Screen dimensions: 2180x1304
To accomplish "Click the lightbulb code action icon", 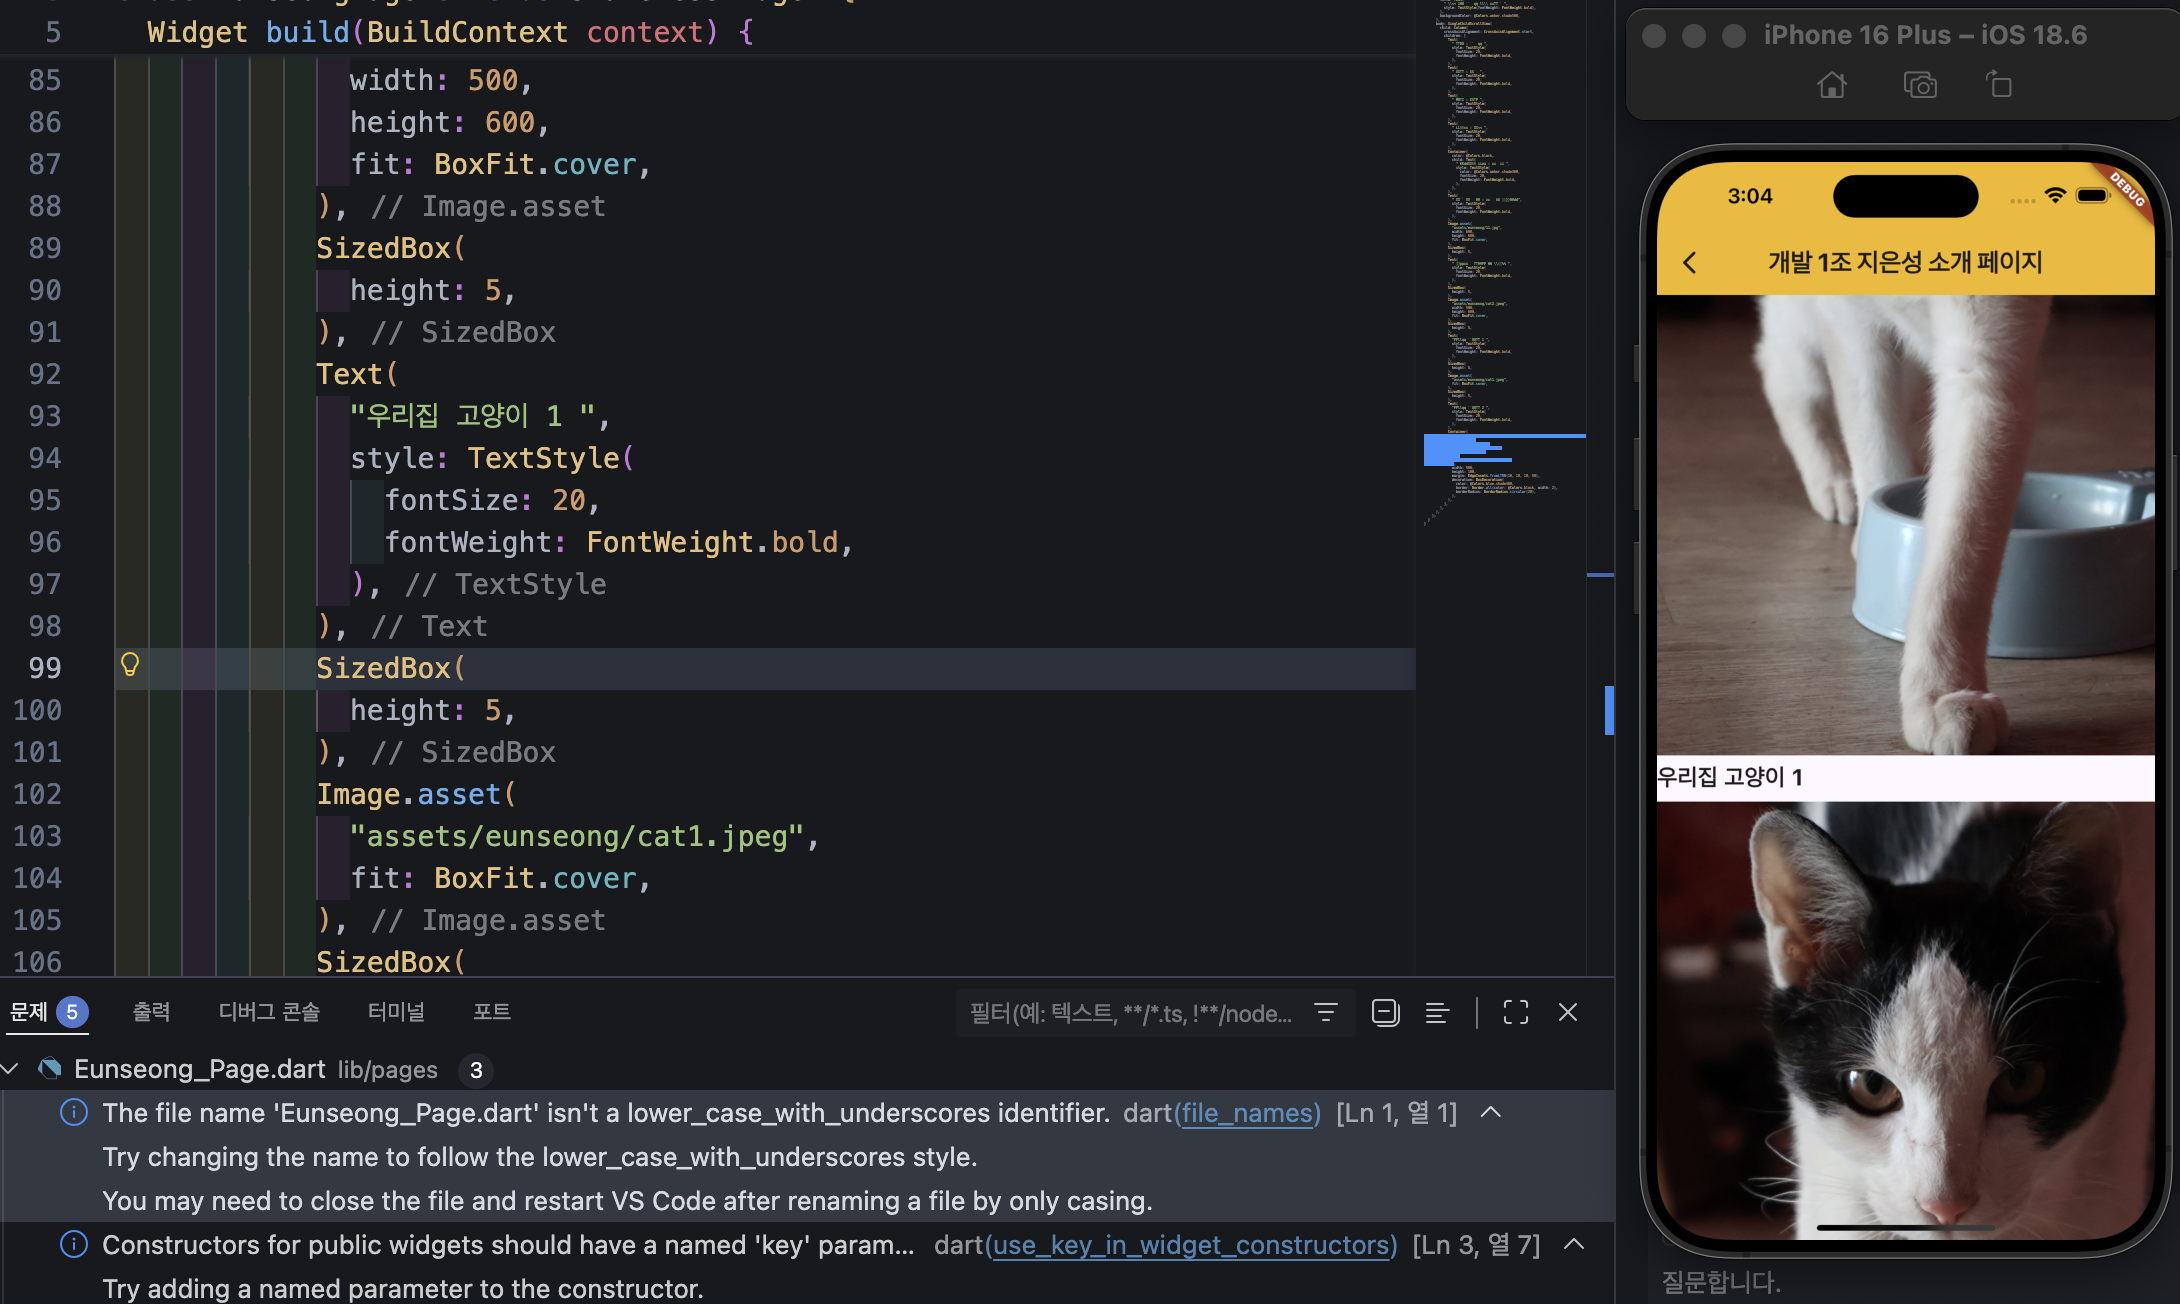I will [x=130, y=665].
